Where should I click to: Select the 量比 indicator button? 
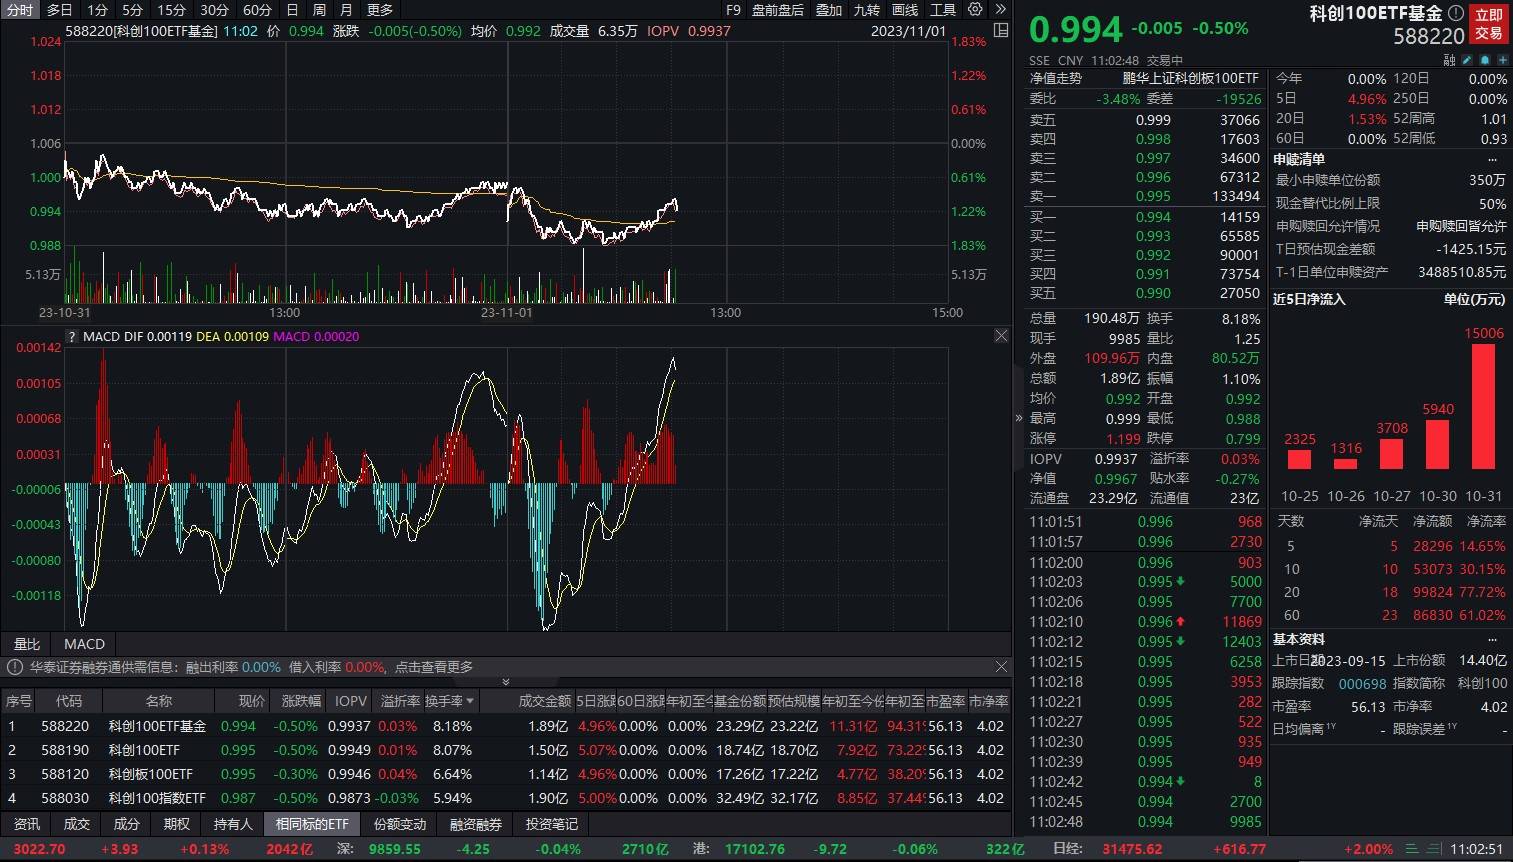27,644
